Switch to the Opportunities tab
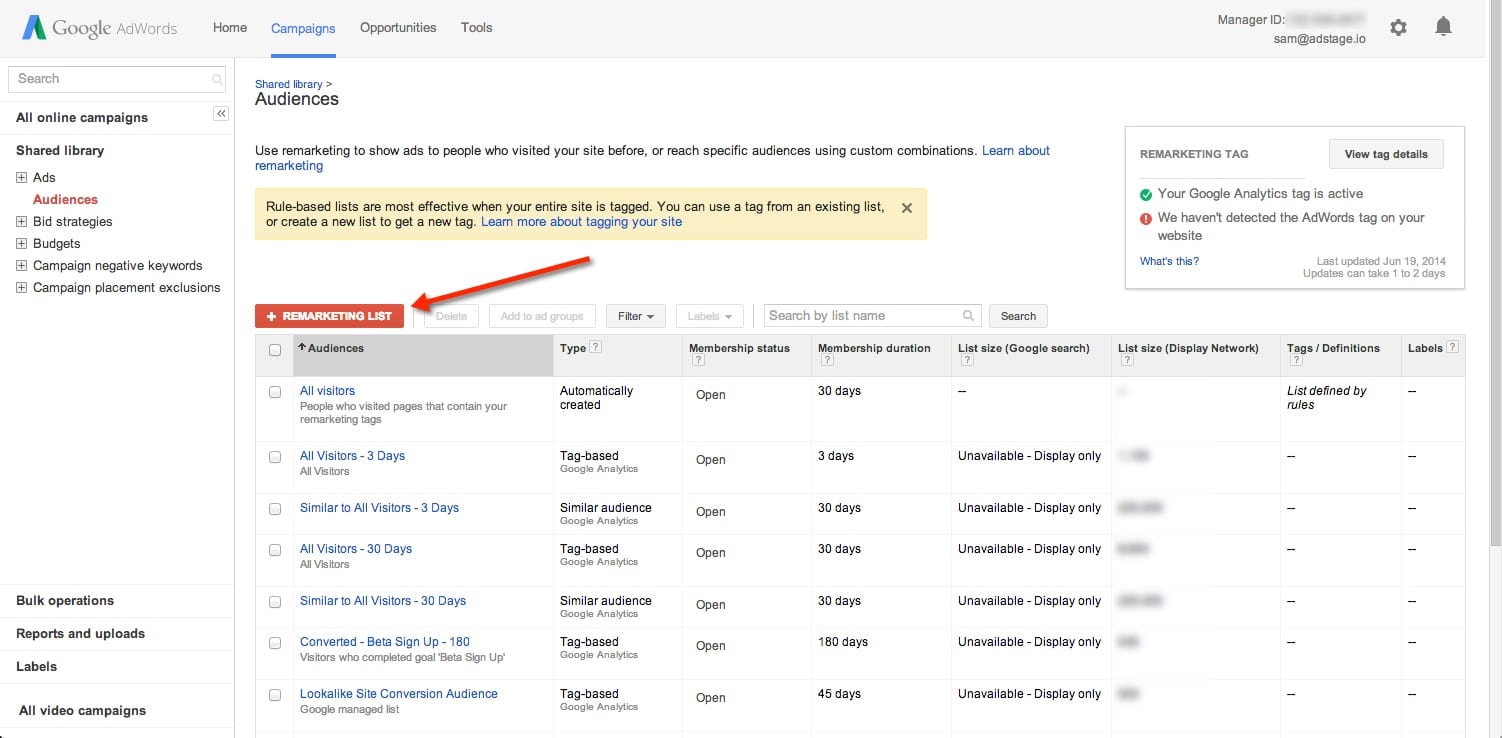Screen dimensions: 1502x738 pyautogui.click(x=398, y=28)
